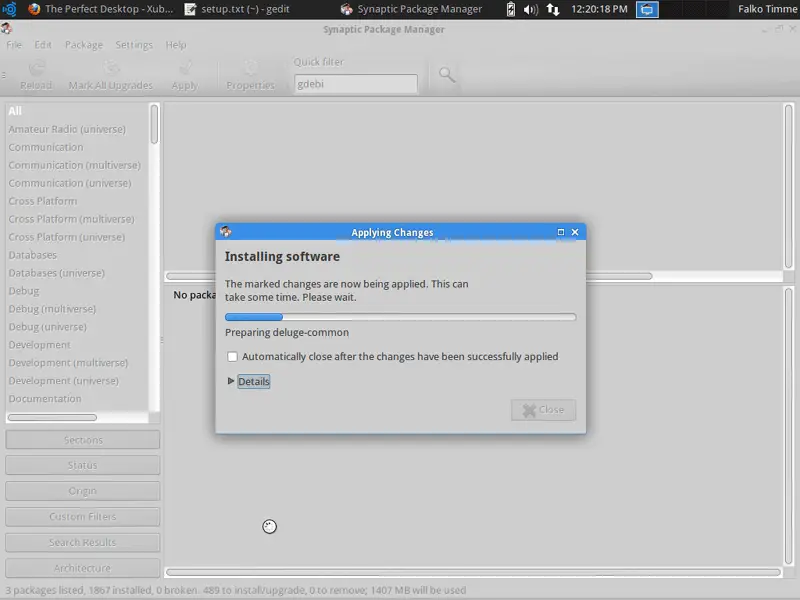This screenshot has width=800, height=600.
Task: Select Development (universe) category
Action: pyautogui.click(x=77, y=381)
